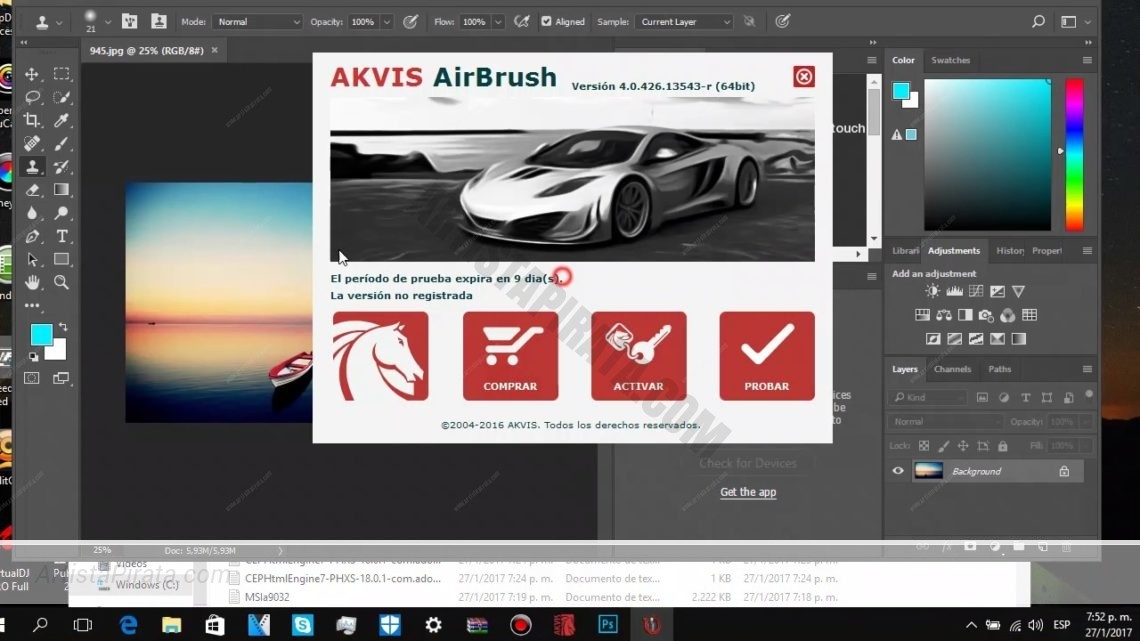Click the Brightness/Contrast adjustment icon

932,291
